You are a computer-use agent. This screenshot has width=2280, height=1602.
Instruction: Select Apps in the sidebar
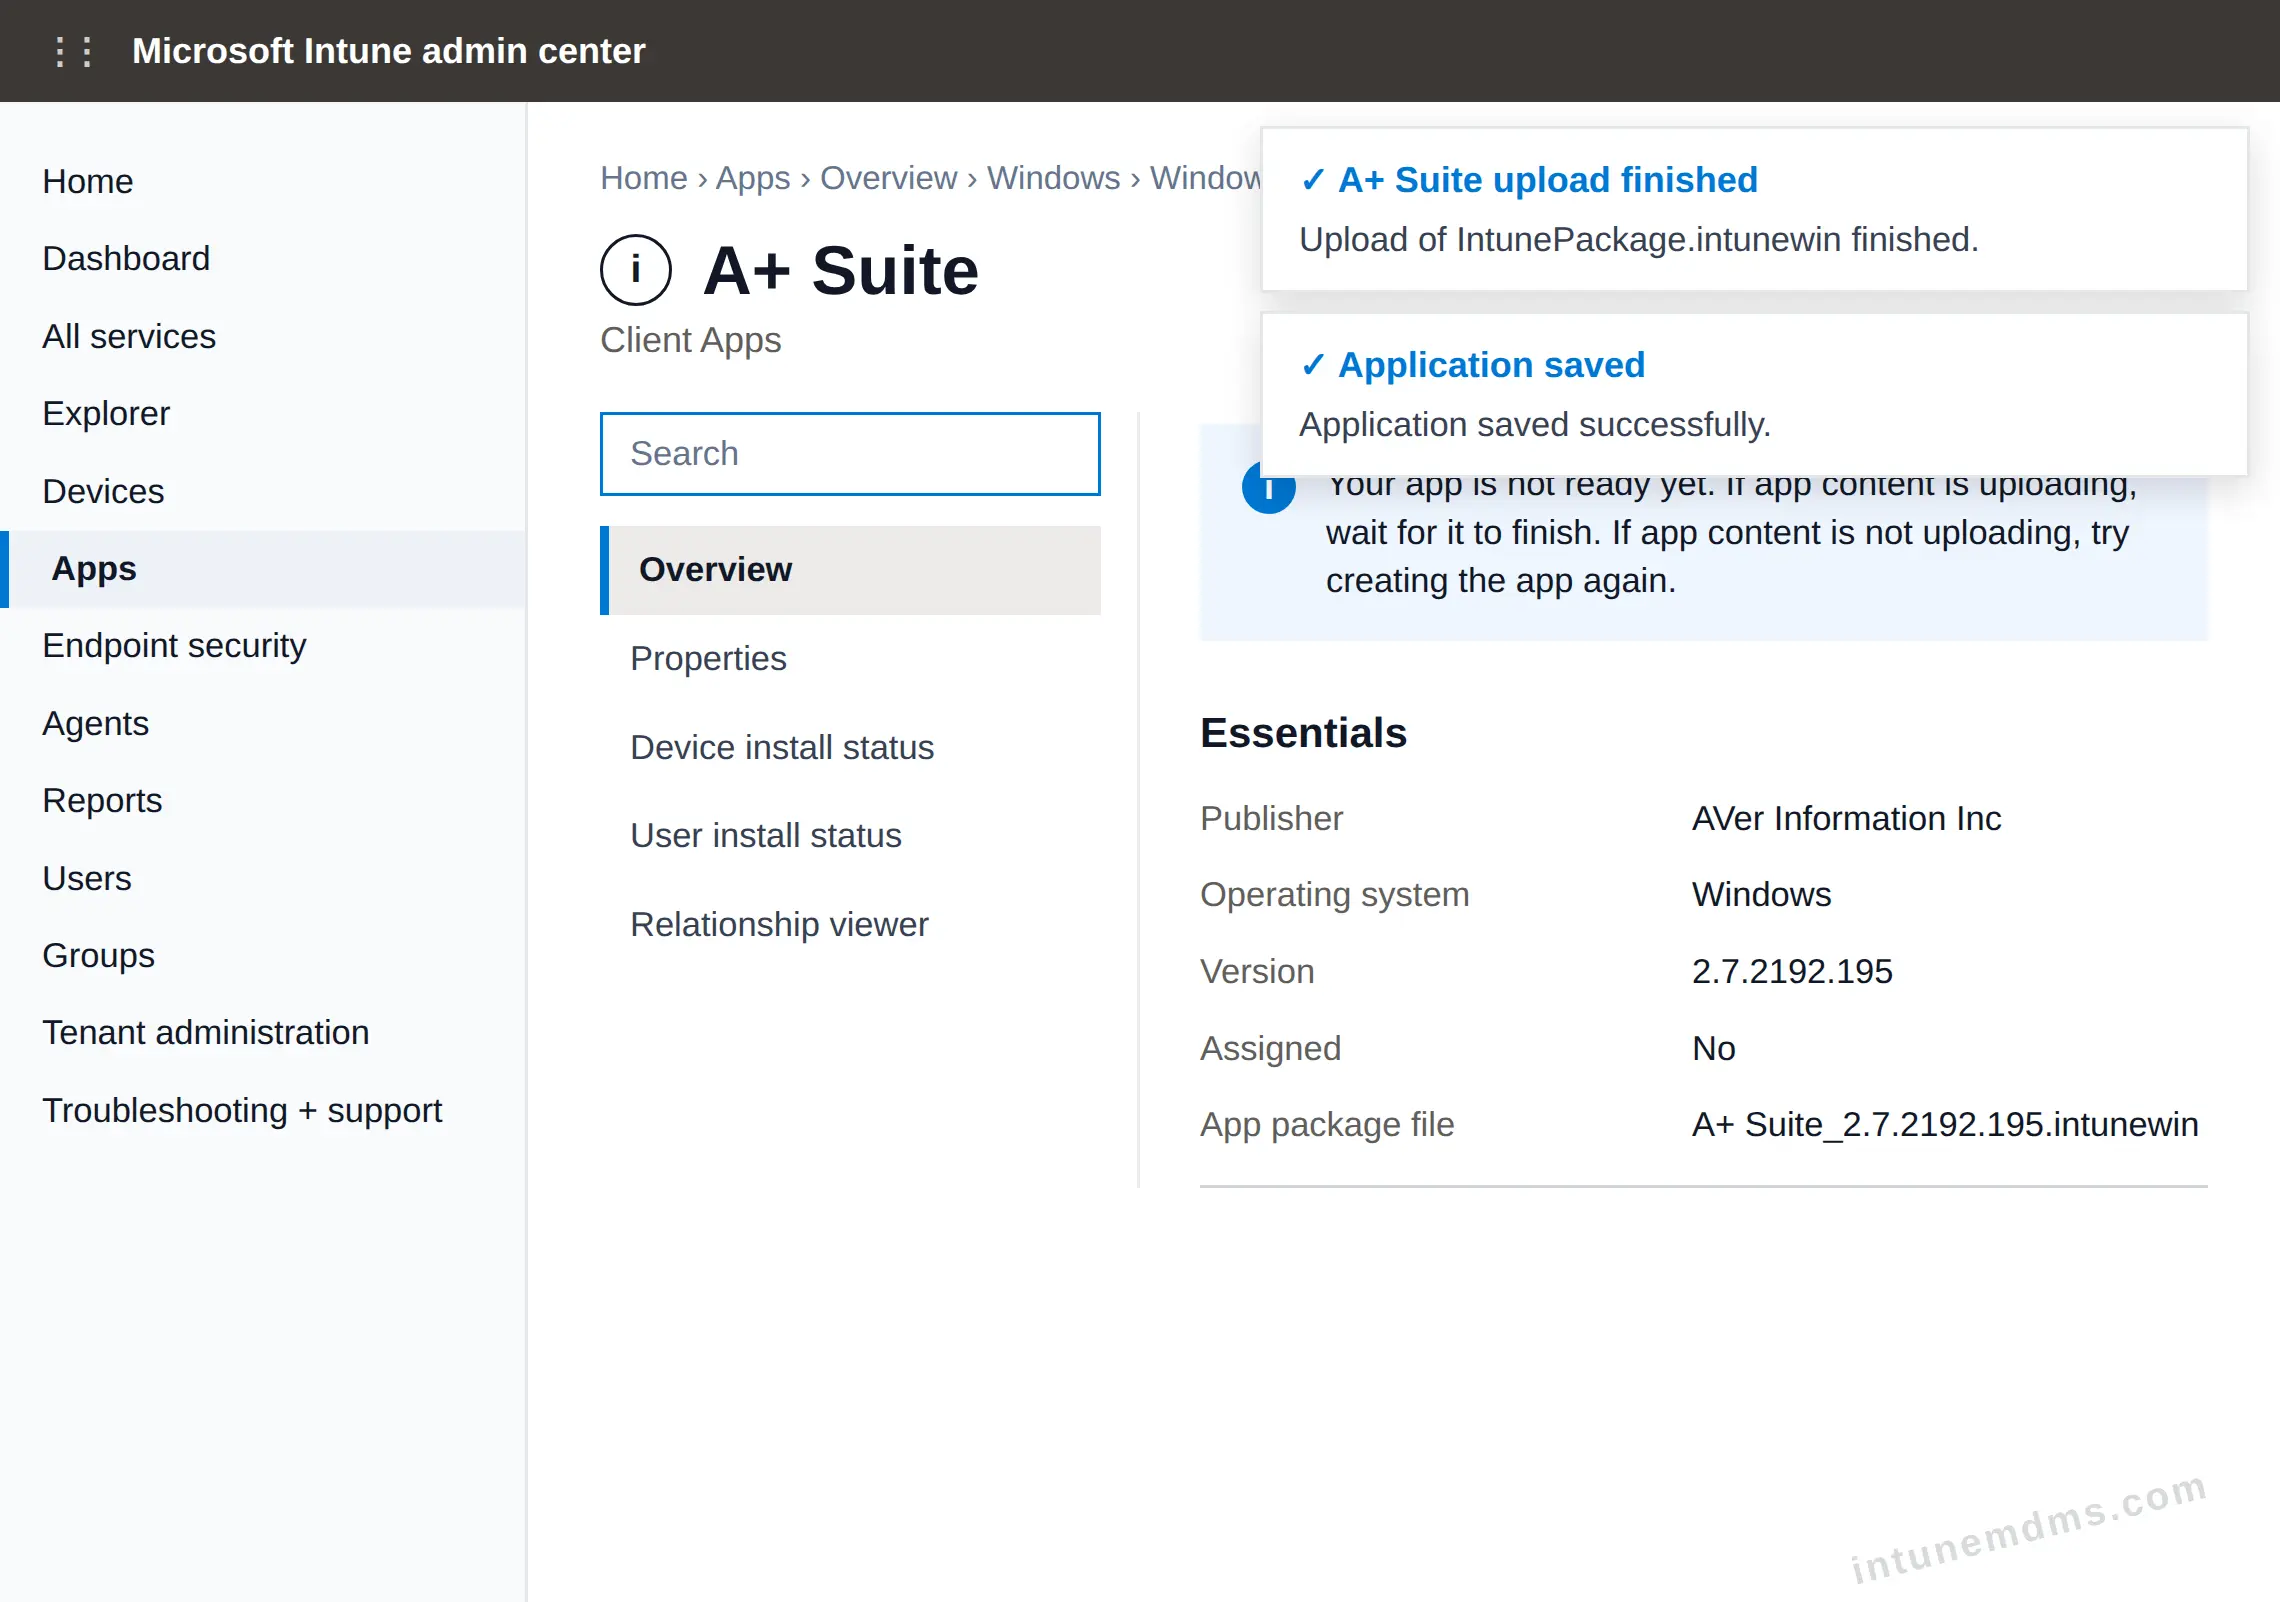pos(263,568)
